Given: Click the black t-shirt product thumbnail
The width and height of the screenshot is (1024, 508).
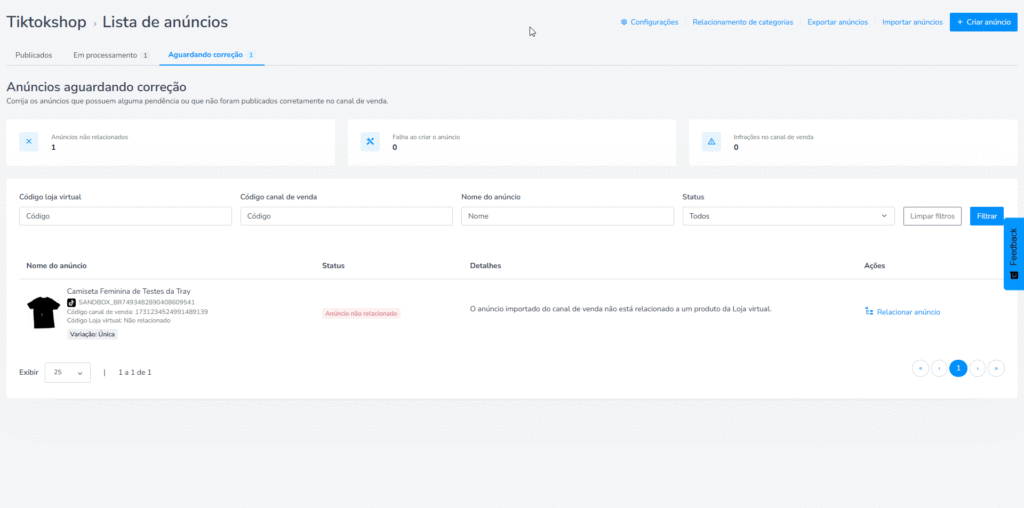Looking at the screenshot, I should click(x=43, y=312).
